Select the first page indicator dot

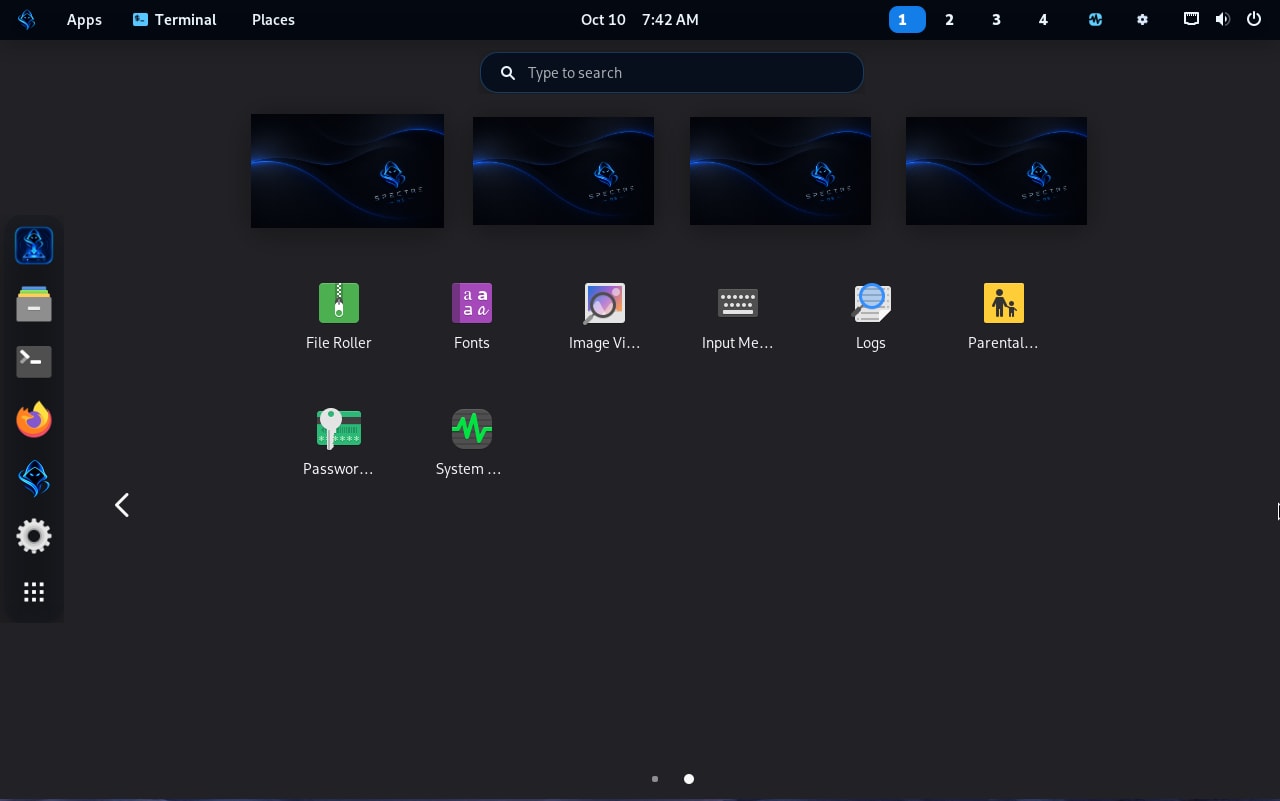[655, 779]
